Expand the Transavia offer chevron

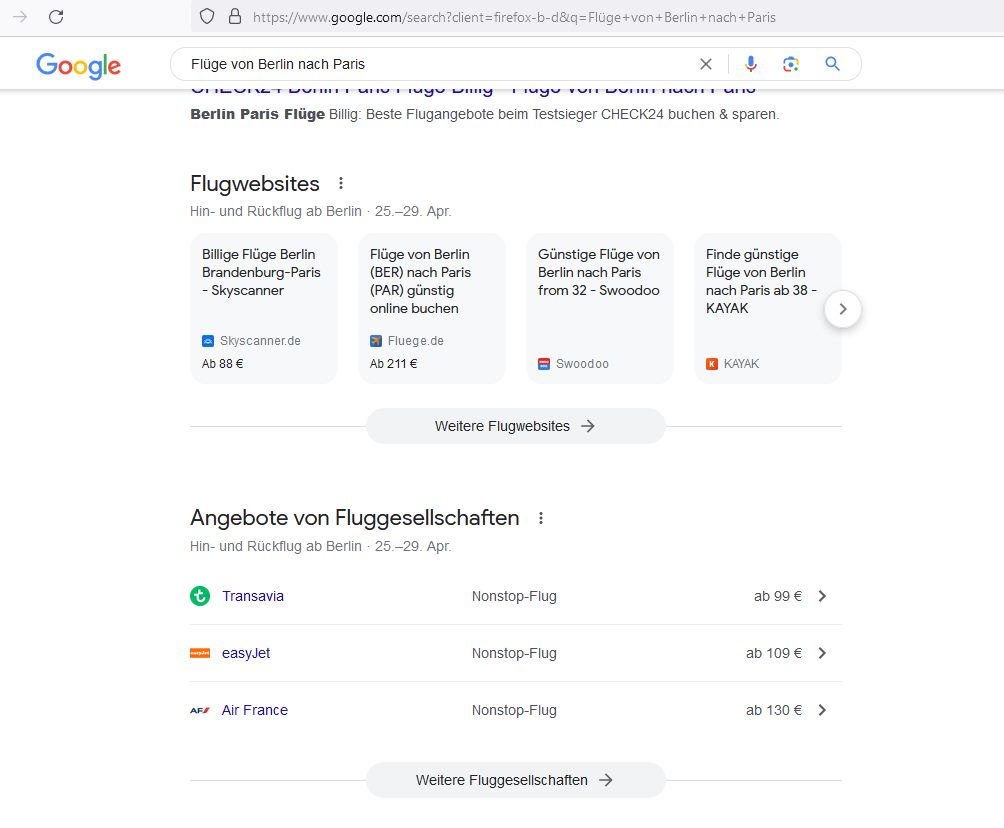[x=822, y=596]
